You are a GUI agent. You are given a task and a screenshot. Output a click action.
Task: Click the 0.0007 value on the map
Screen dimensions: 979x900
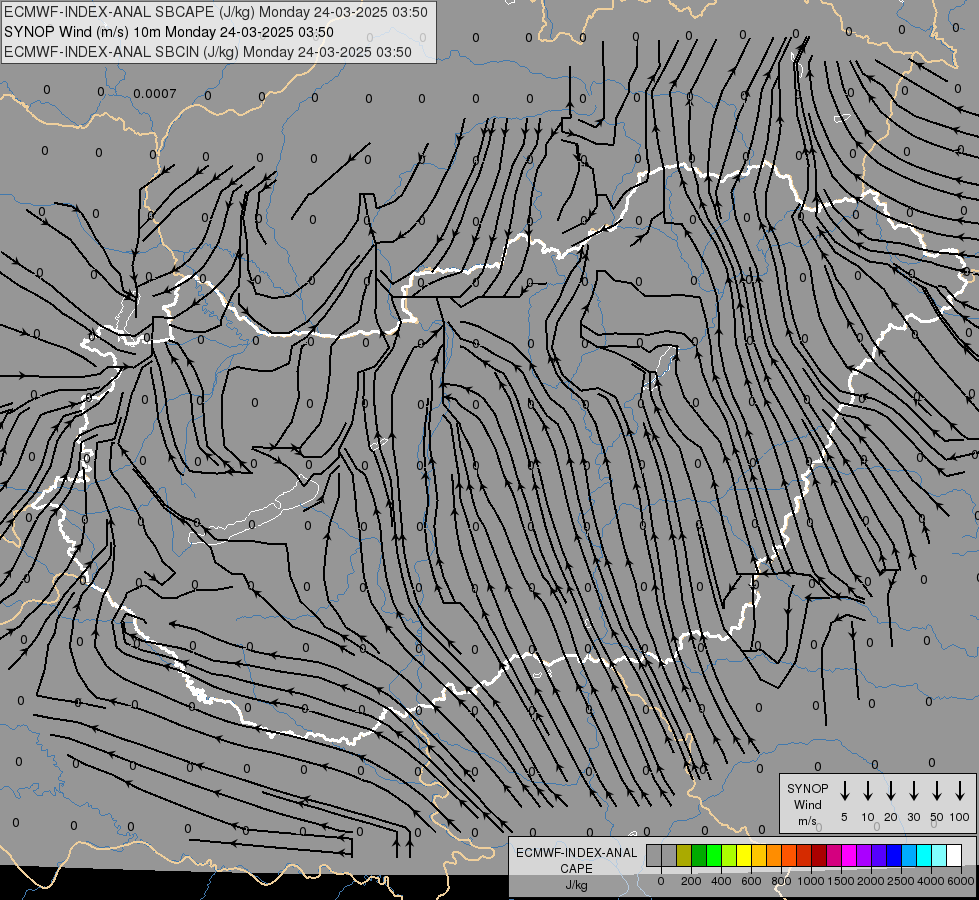tap(155, 94)
